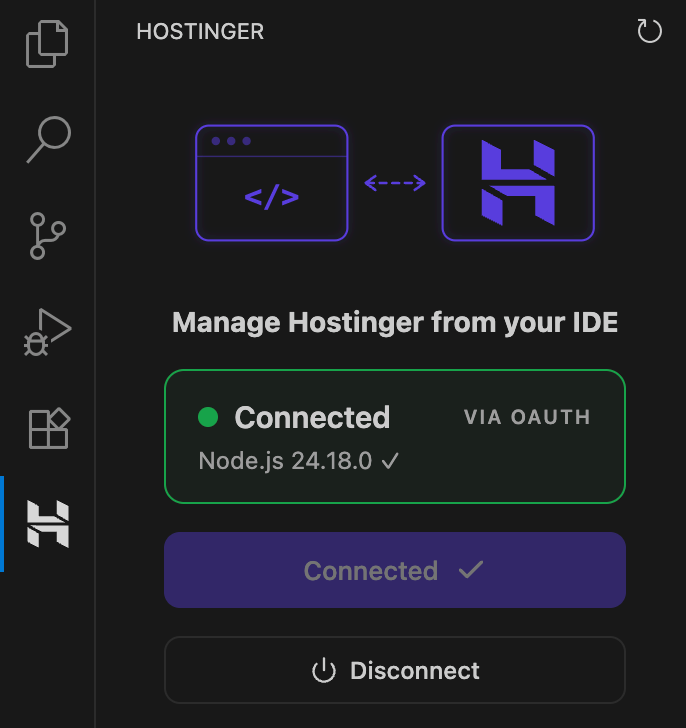Open the Source Control view
686x728 pixels.
(47, 236)
